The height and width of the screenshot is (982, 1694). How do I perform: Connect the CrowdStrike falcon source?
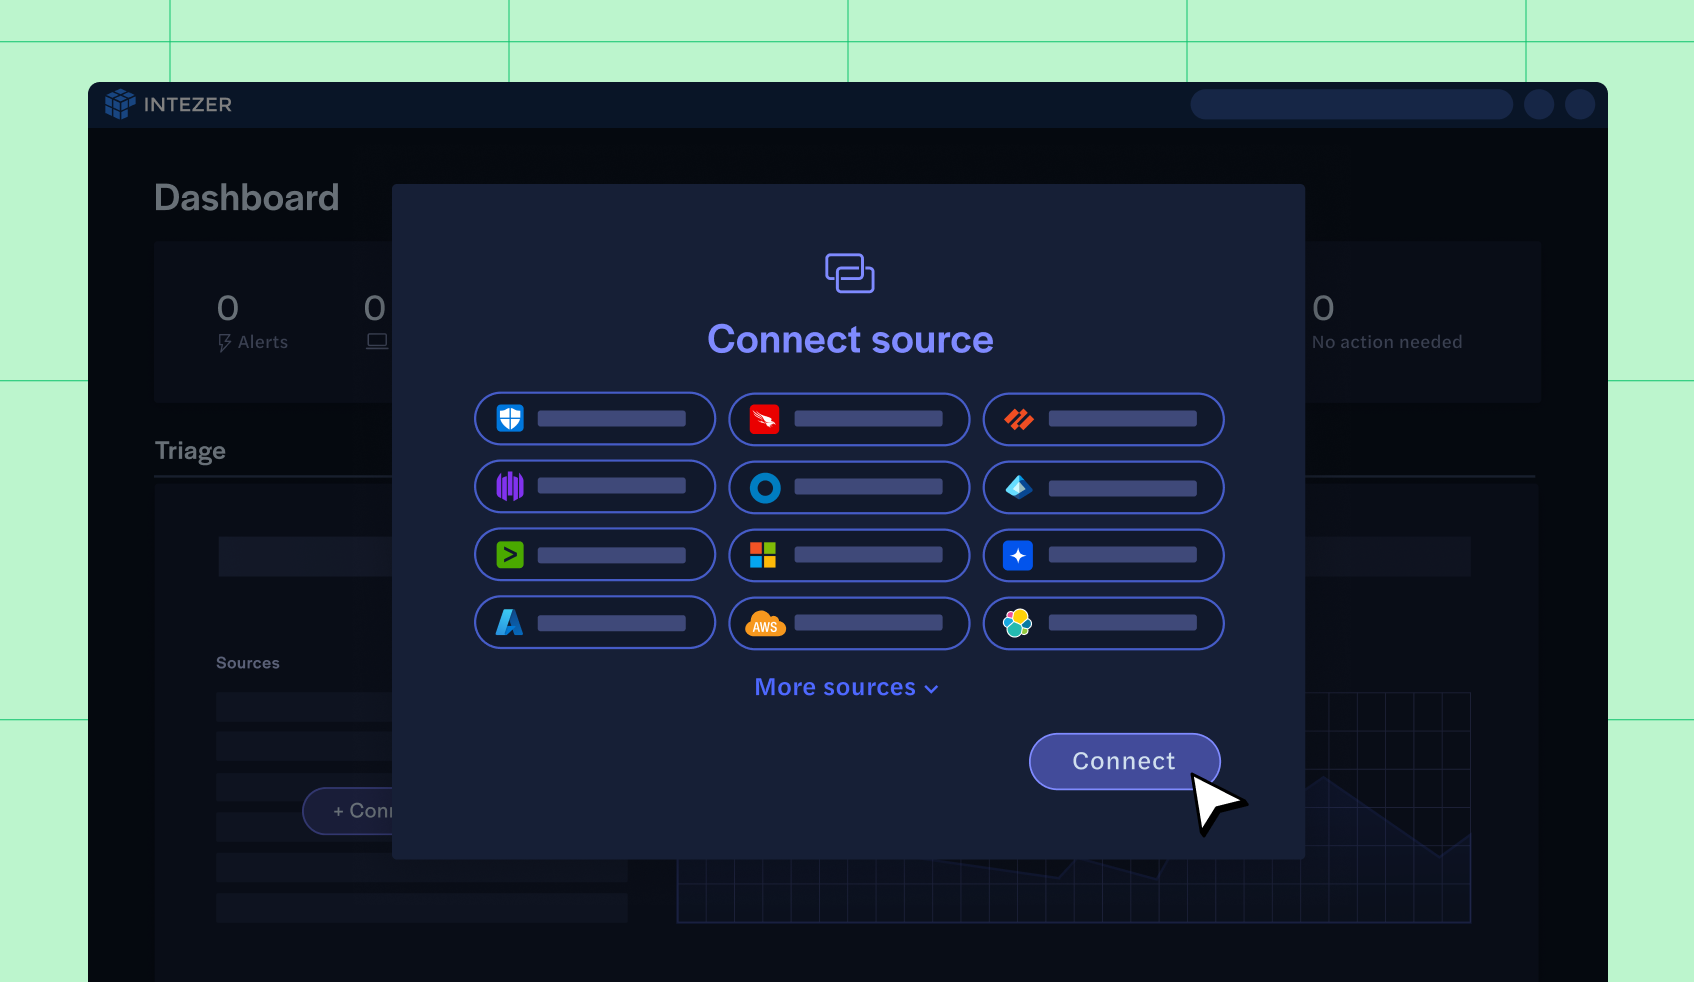764,419
